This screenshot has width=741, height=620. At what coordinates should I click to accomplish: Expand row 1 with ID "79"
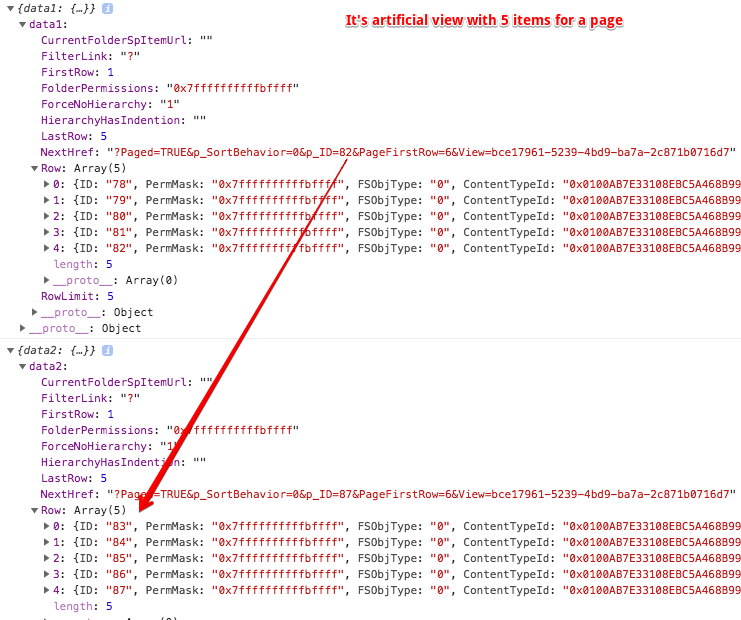tap(46, 200)
